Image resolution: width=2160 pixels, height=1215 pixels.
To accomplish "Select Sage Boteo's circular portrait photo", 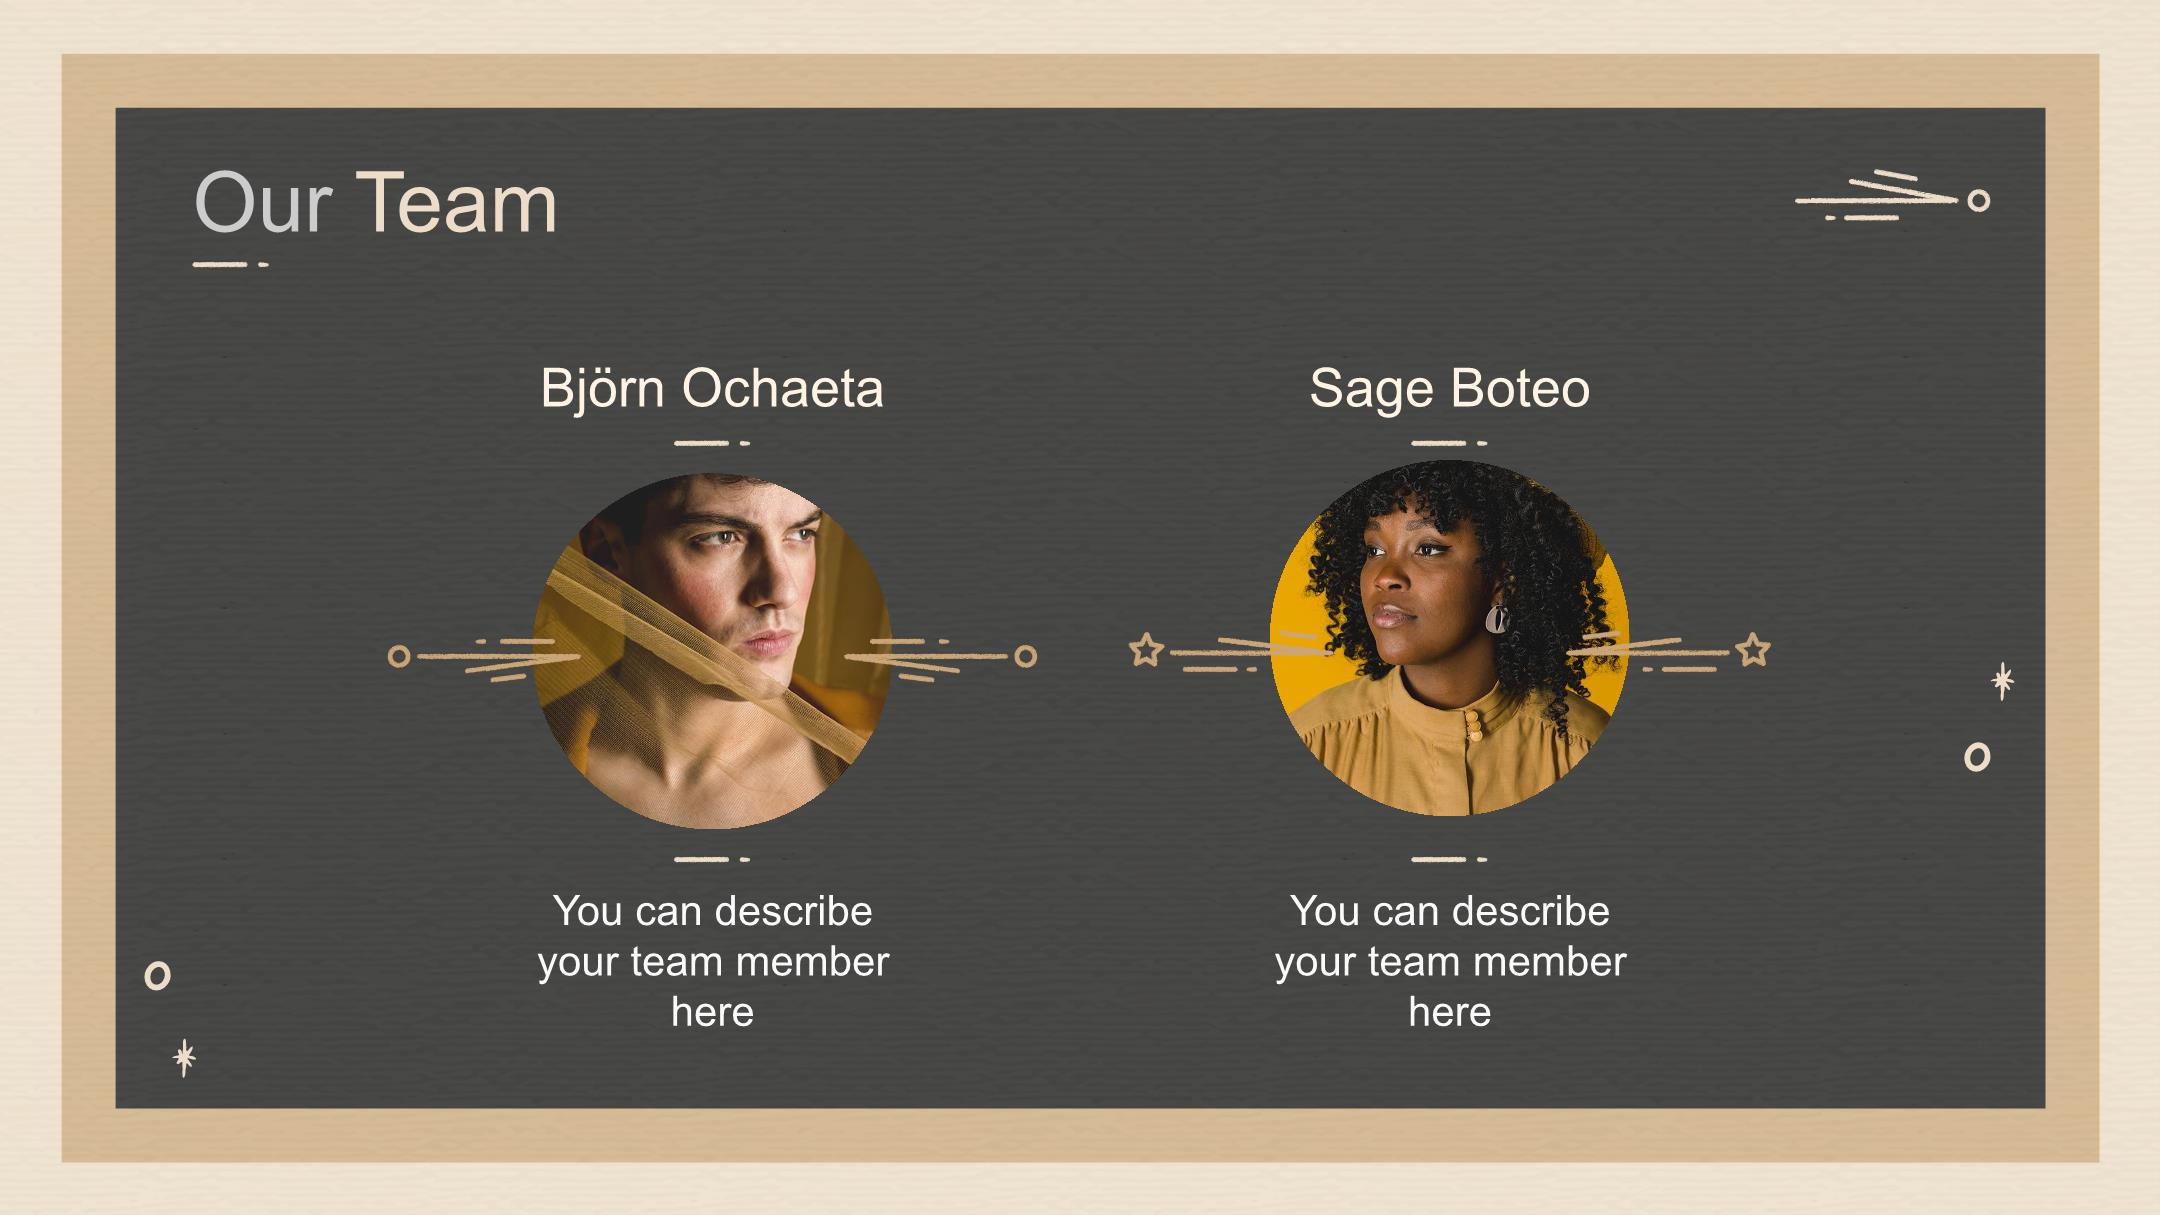I will click(1449, 638).
